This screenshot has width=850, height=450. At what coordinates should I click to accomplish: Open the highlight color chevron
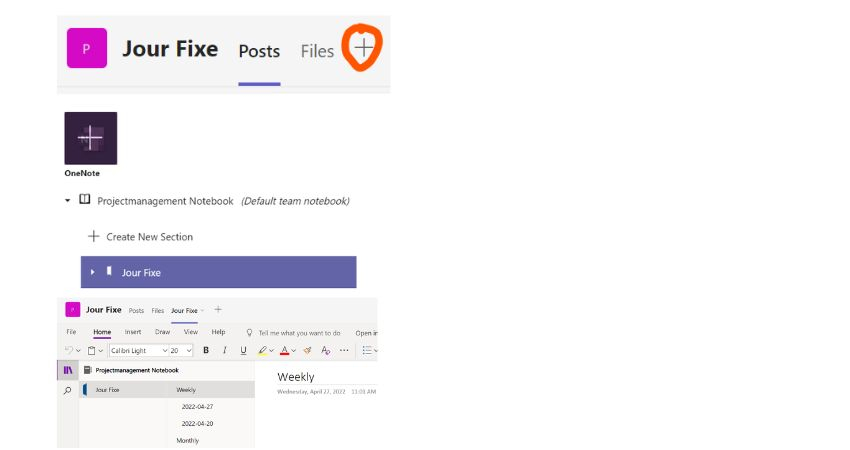272,351
